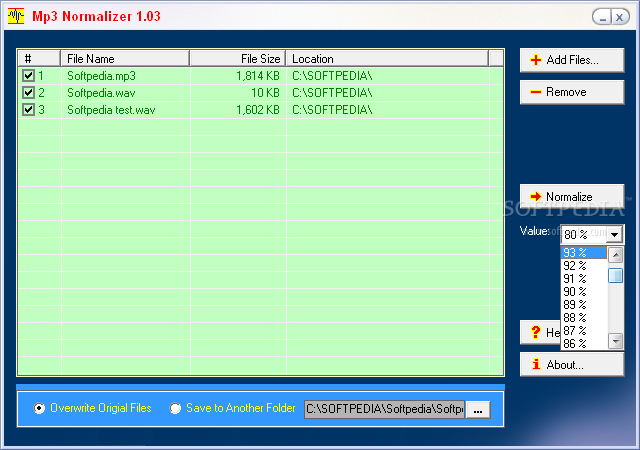Choose 92 % in the value list
The height and width of the screenshot is (450, 640).
(x=584, y=266)
